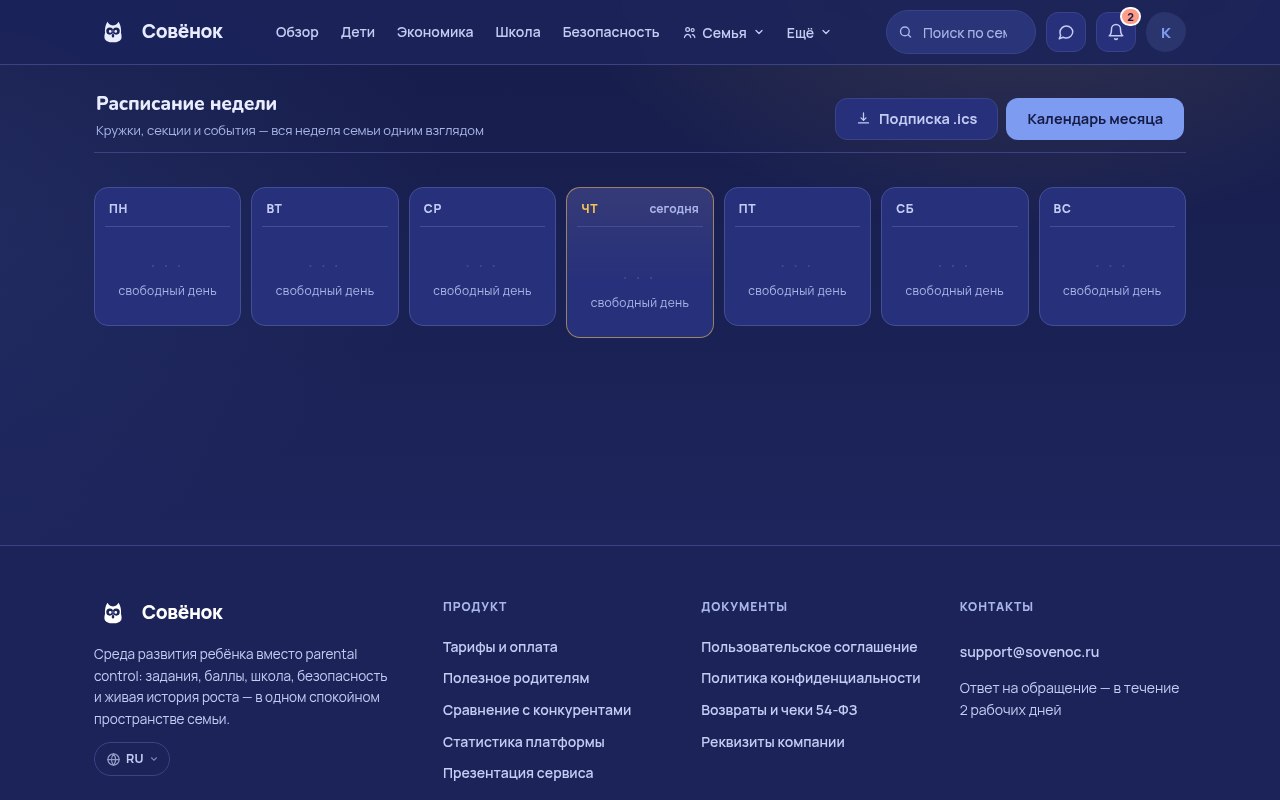Viewport: 1280px width, 800px height.
Task: Open Политика конфиденциальности link
Action: click(x=811, y=678)
